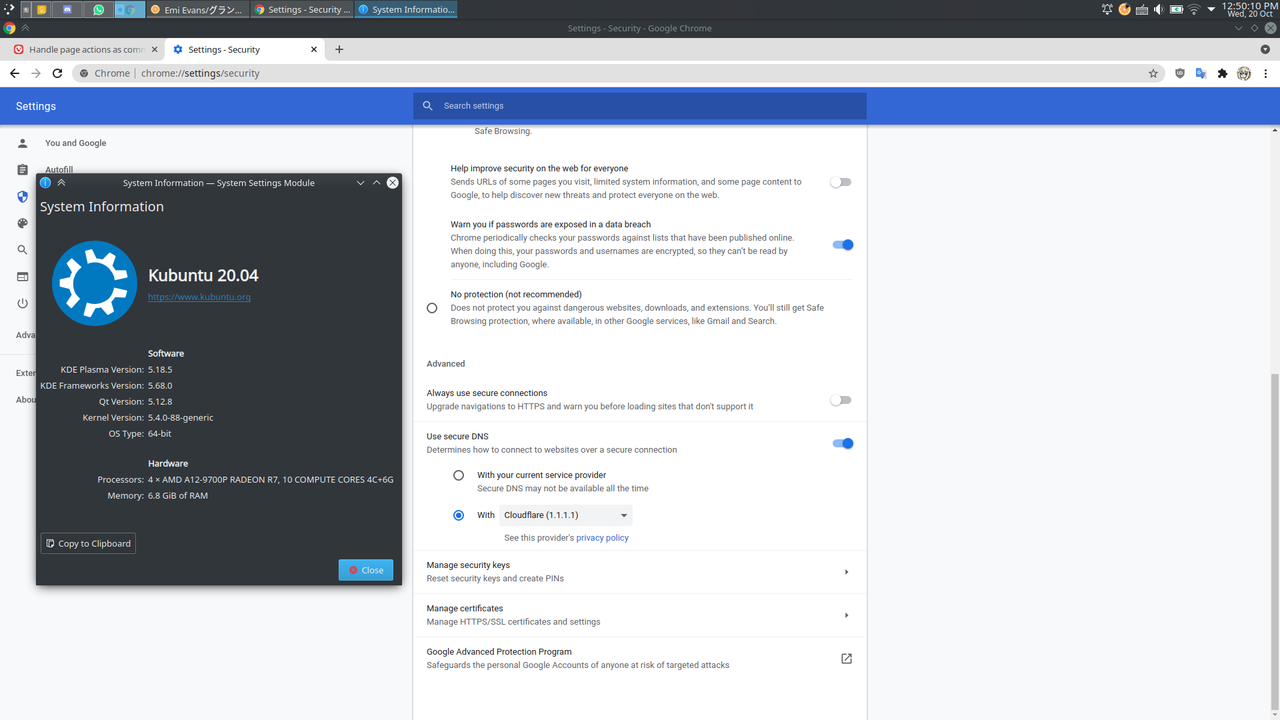Click the System Information window info icon

[x=45, y=183]
